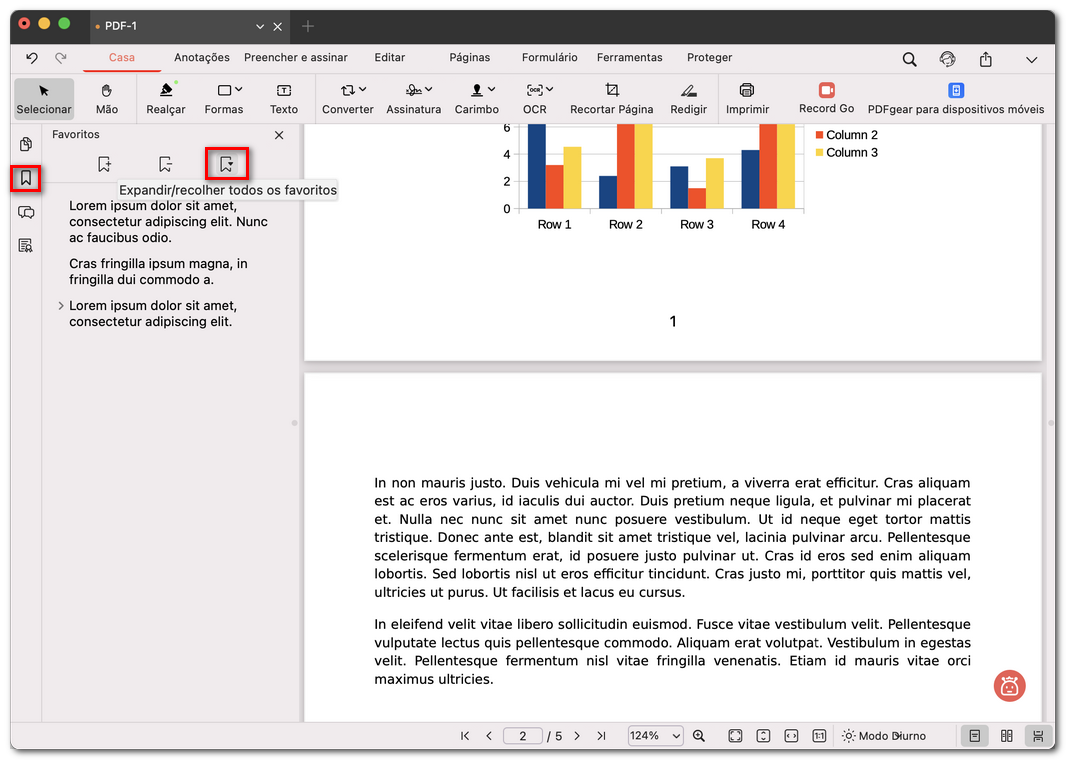1066x760 pixels.
Task: Select the Texto tool
Action: click(x=285, y=98)
